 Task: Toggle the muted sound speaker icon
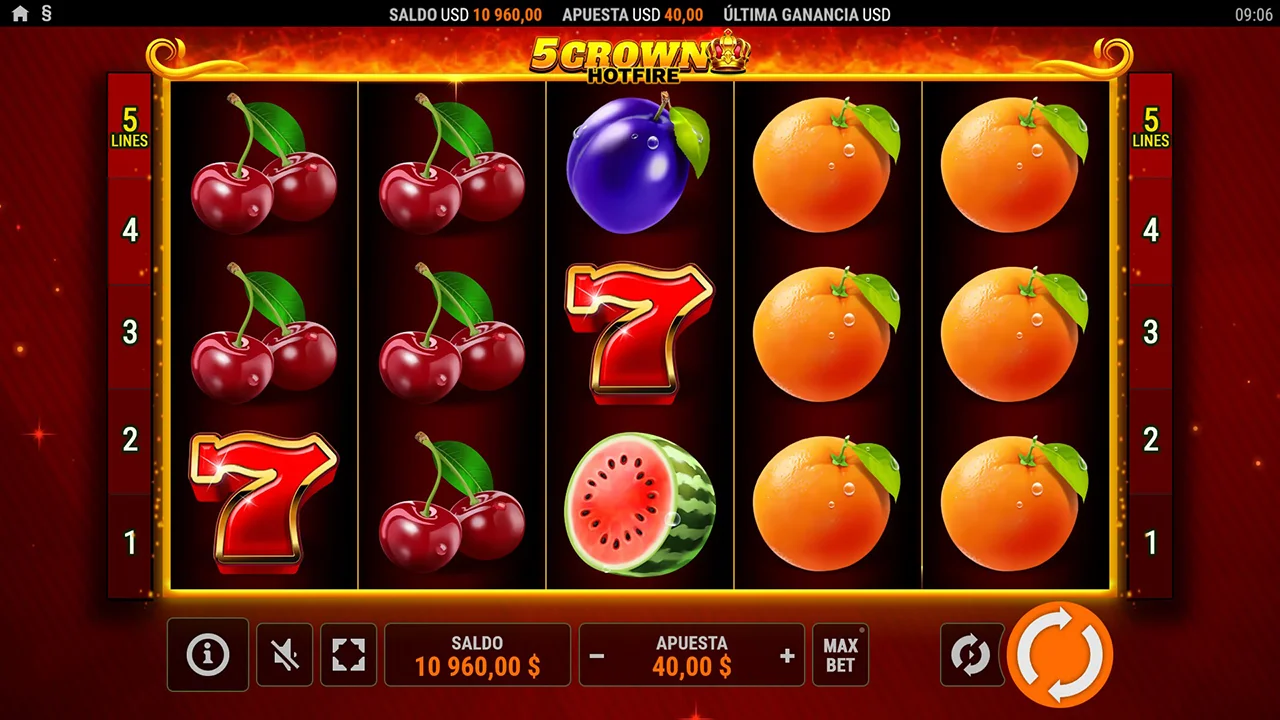point(285,655)
